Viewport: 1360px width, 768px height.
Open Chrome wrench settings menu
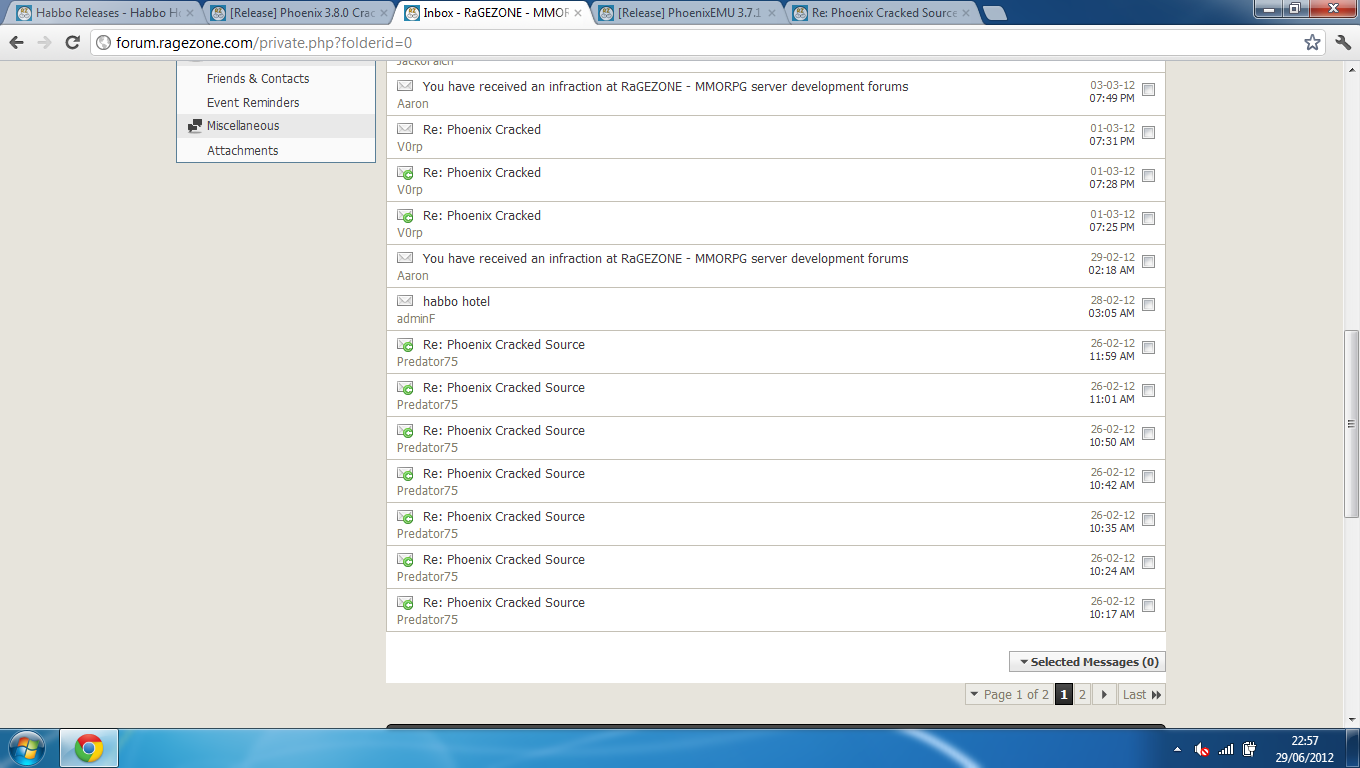point(1342,42)
